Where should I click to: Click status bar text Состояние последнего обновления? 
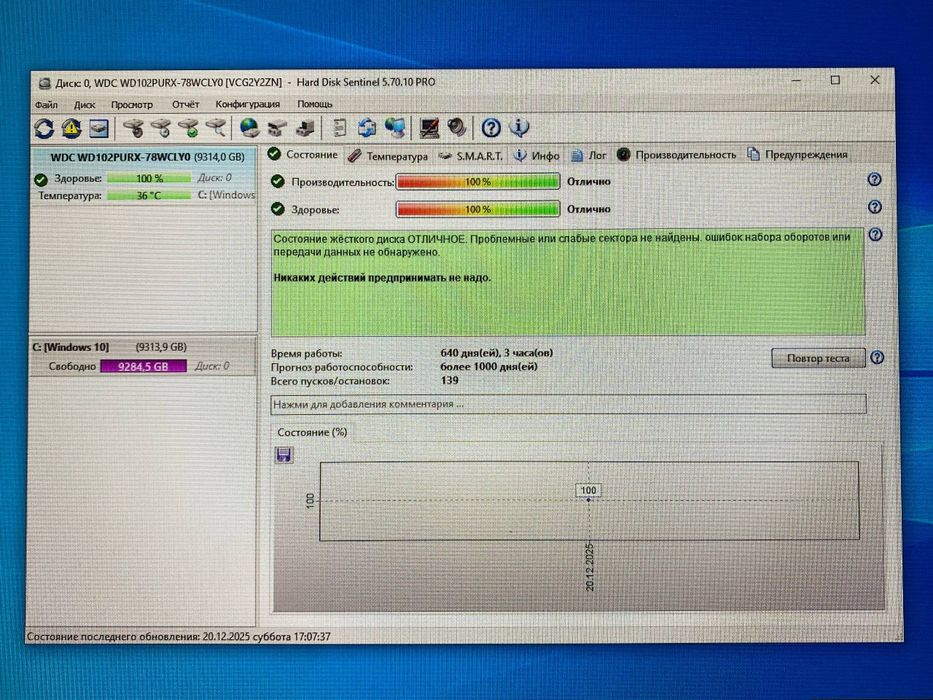click(179, 636)
